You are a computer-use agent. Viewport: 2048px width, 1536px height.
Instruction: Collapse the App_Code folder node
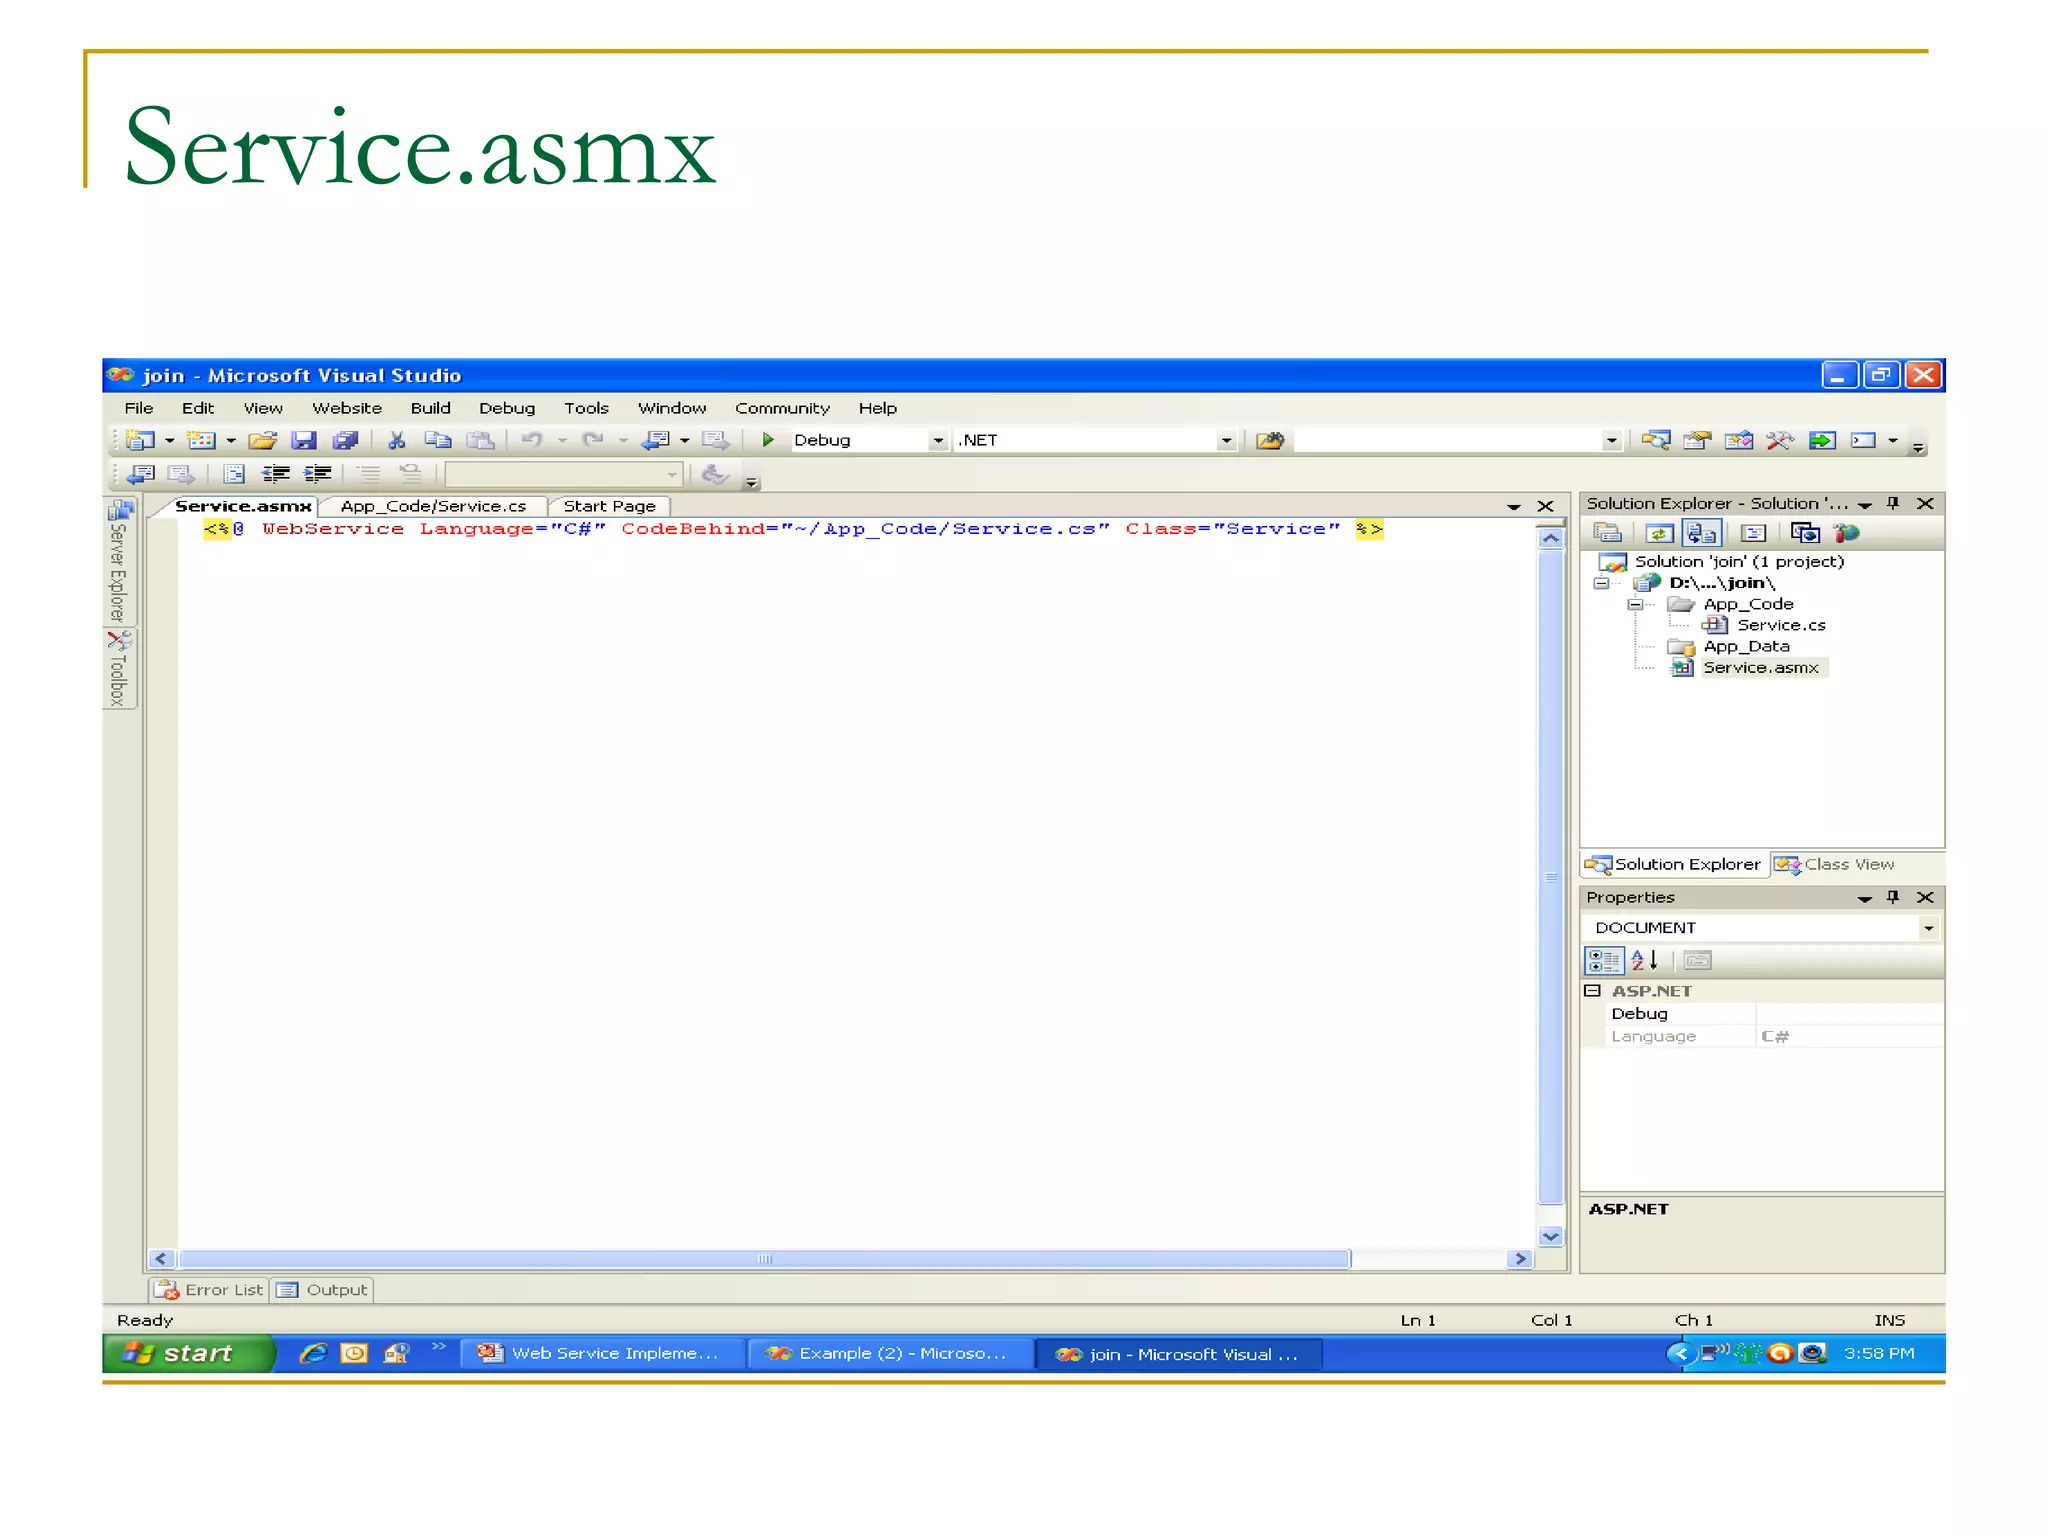[1635, 604]
